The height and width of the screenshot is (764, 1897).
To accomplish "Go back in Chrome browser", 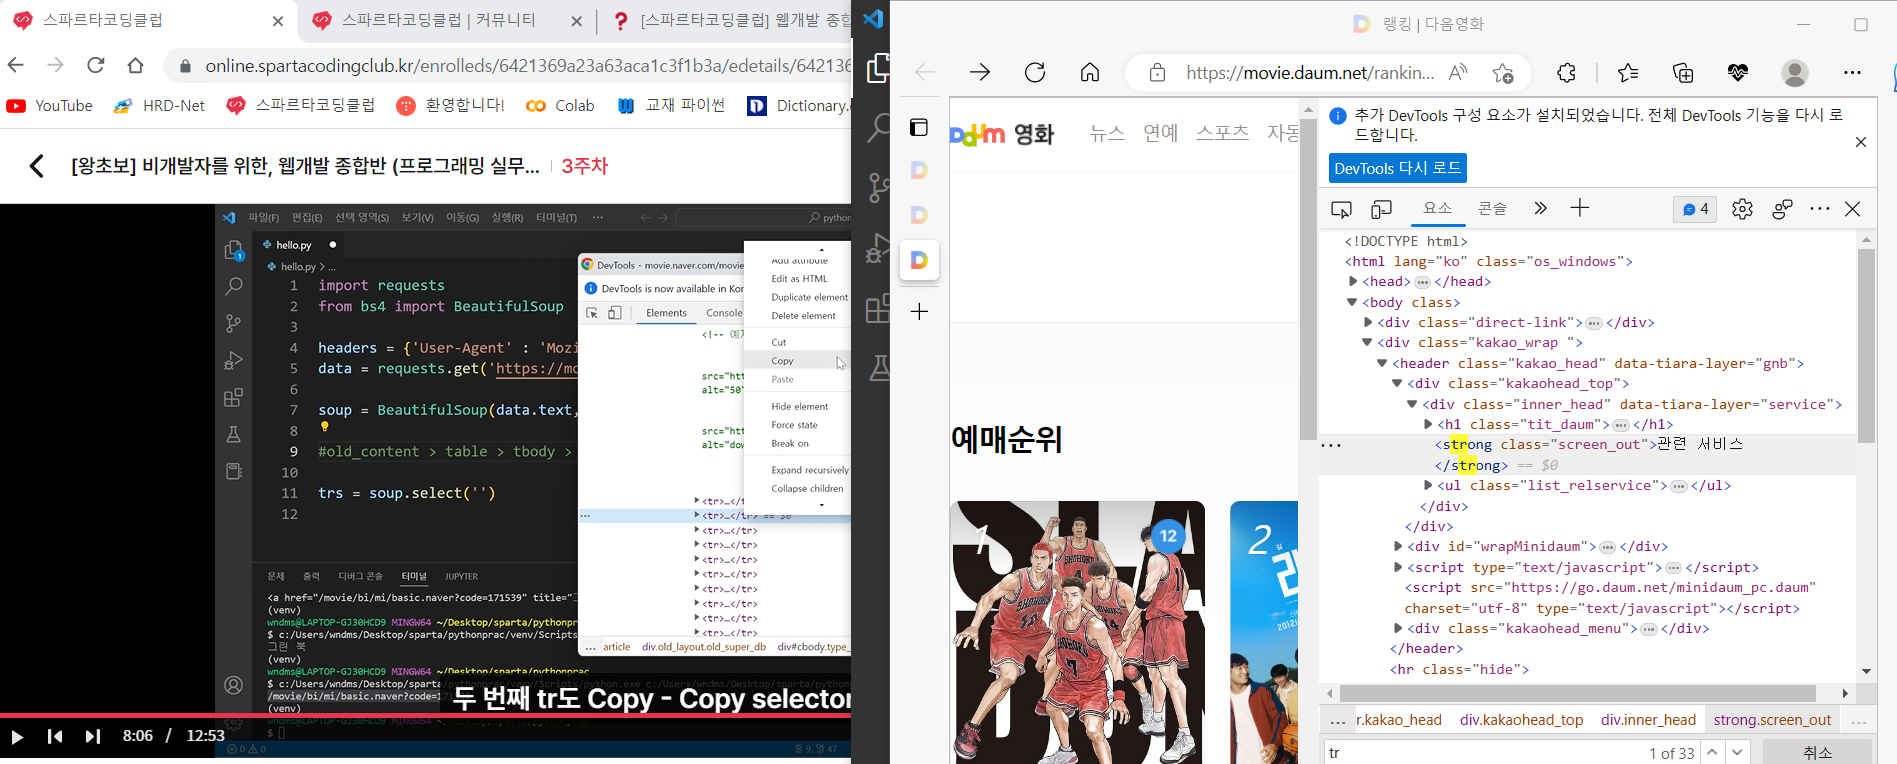I will (15, 65).
